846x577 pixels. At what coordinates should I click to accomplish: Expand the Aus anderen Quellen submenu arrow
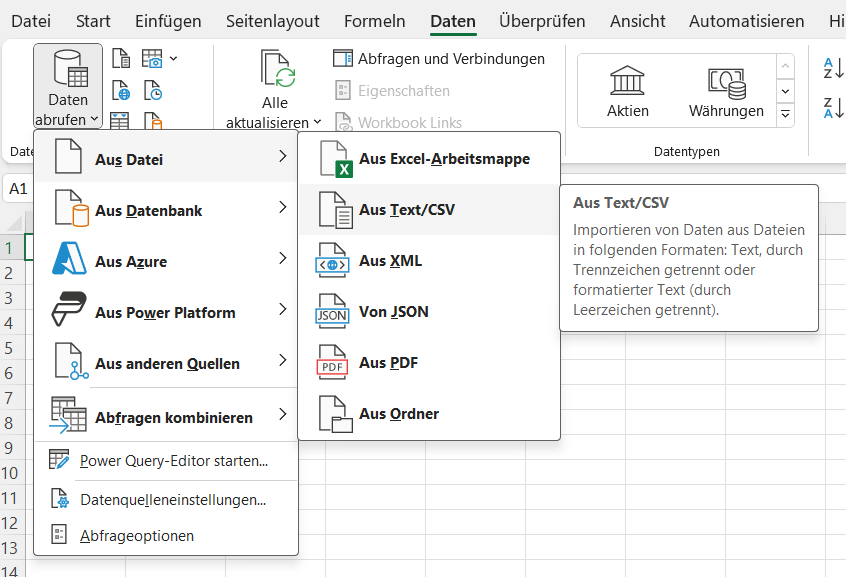283,361
